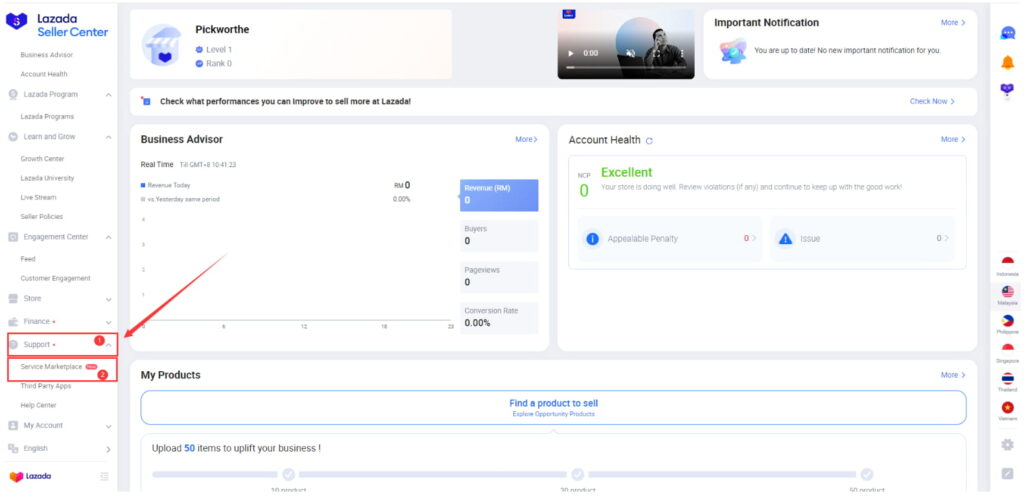The width and height of the screenshot is (1024, 502).
Task: Click the second upload milestone checkmark
Action: point(577,475)
